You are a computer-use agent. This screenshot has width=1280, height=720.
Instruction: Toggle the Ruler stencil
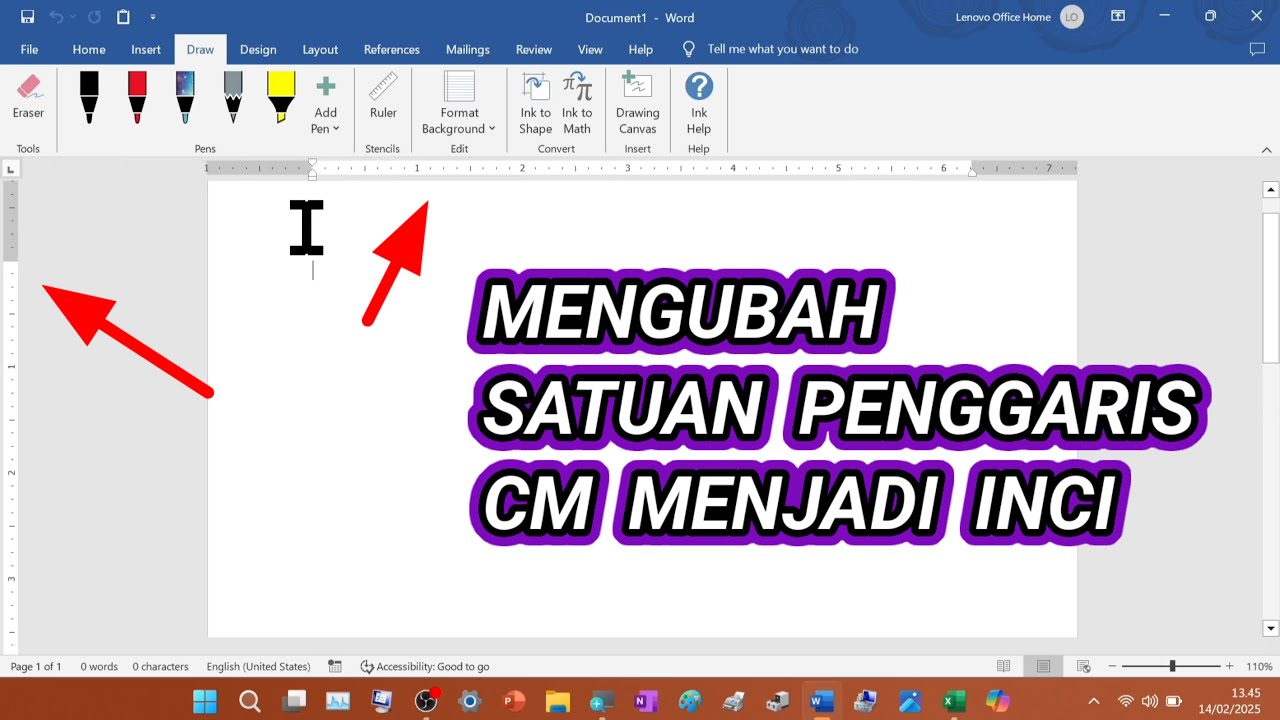[383, 98]
